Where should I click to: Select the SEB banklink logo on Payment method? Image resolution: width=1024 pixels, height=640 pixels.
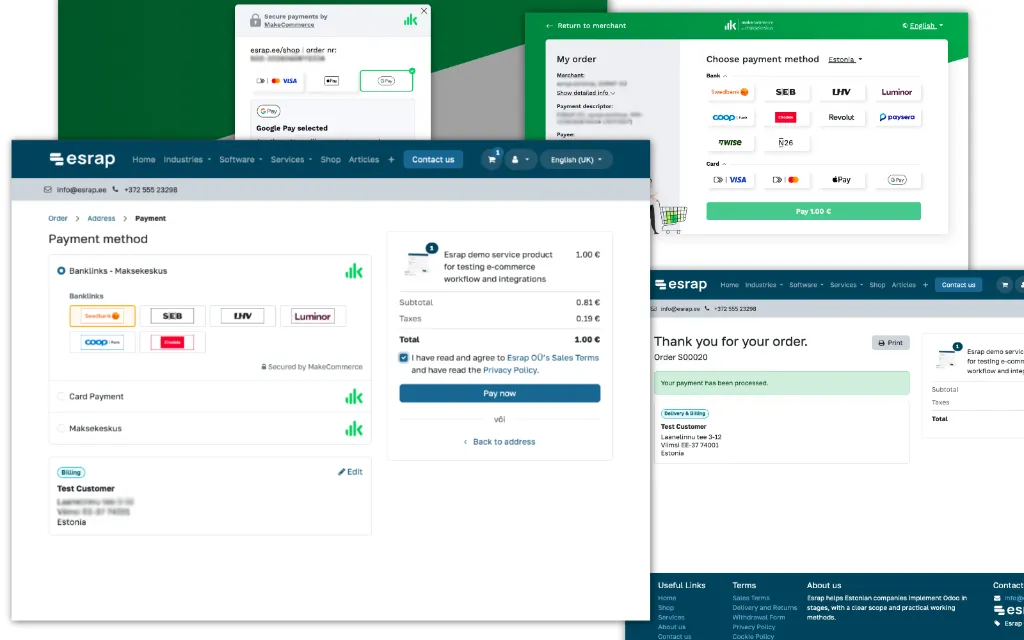pos(172,316)
